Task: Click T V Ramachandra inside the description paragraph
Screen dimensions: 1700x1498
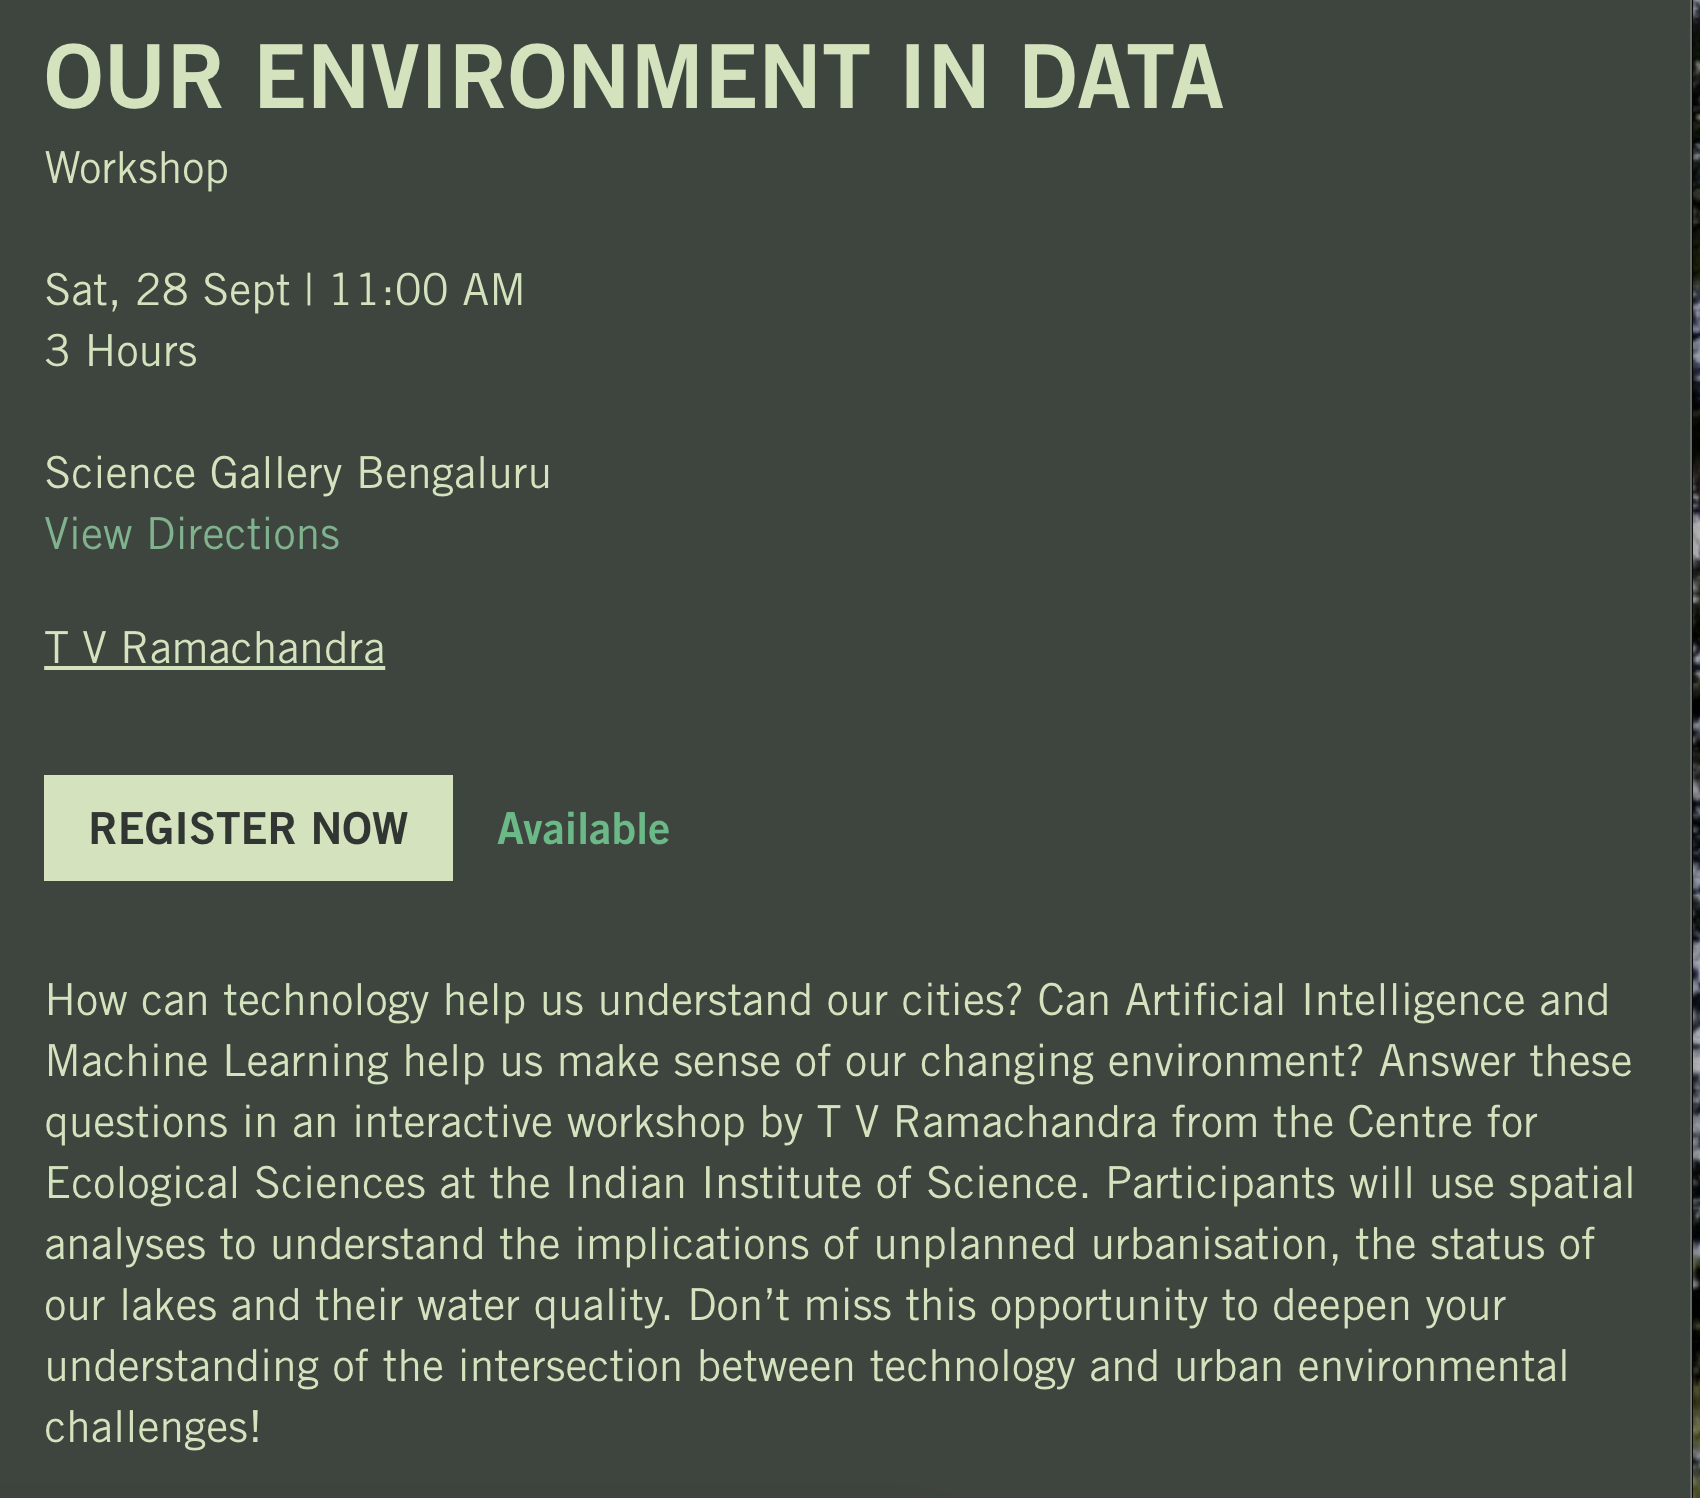Action: point(987,1122)
